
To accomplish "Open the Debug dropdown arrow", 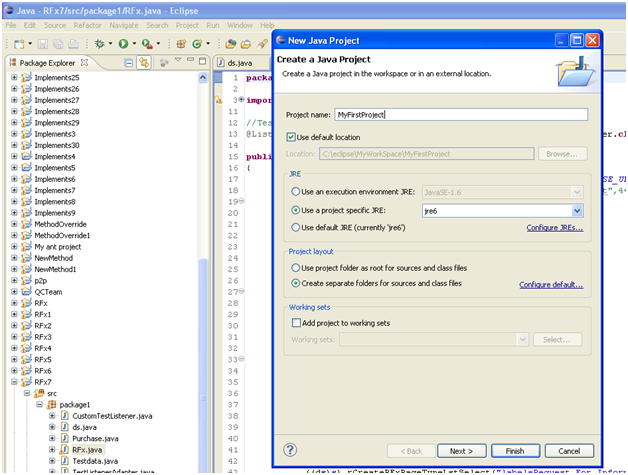I will 110,44.
